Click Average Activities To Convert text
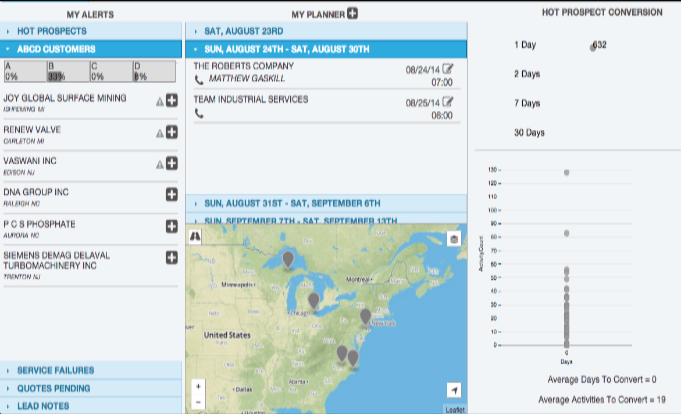681x415 pixels. [602, 399]
